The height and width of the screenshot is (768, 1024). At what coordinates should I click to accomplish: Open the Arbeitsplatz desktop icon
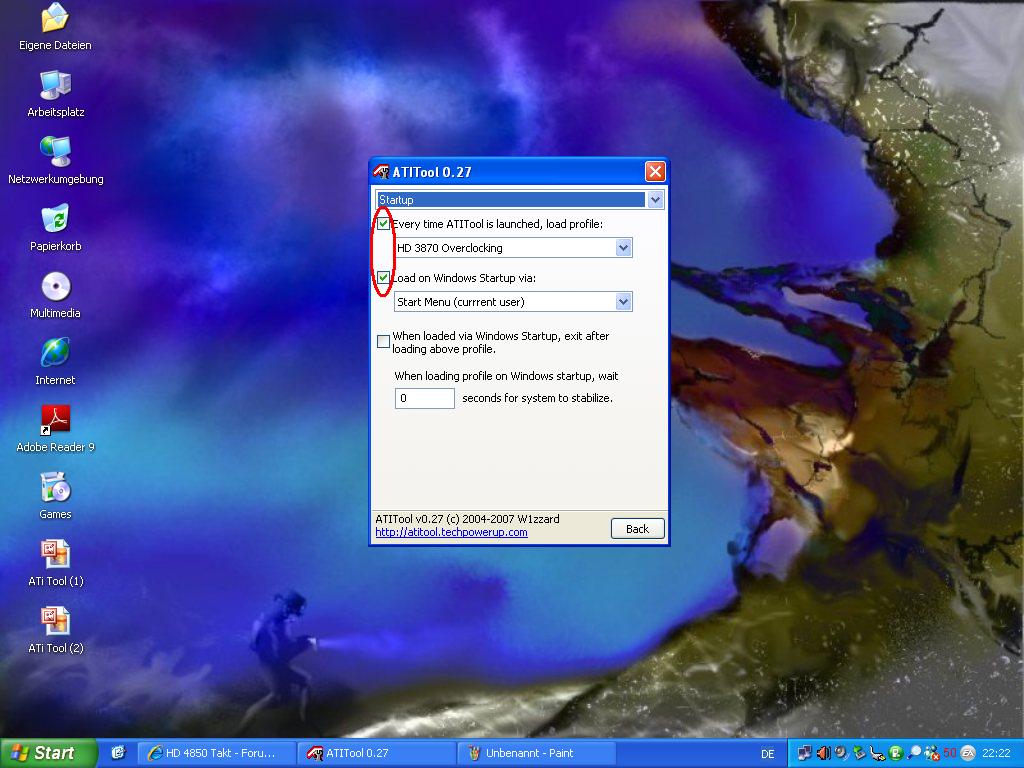[x=56, y=93]
